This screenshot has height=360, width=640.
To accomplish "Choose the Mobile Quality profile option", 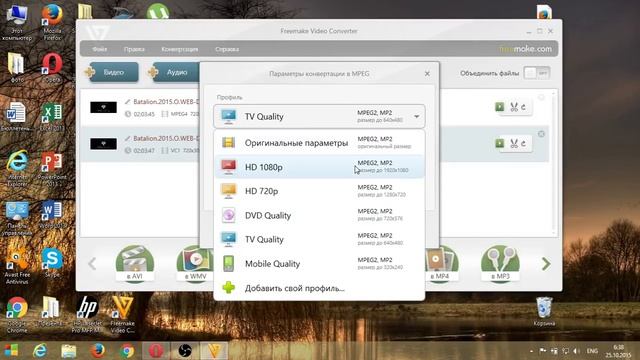I will tap(319, 264).
